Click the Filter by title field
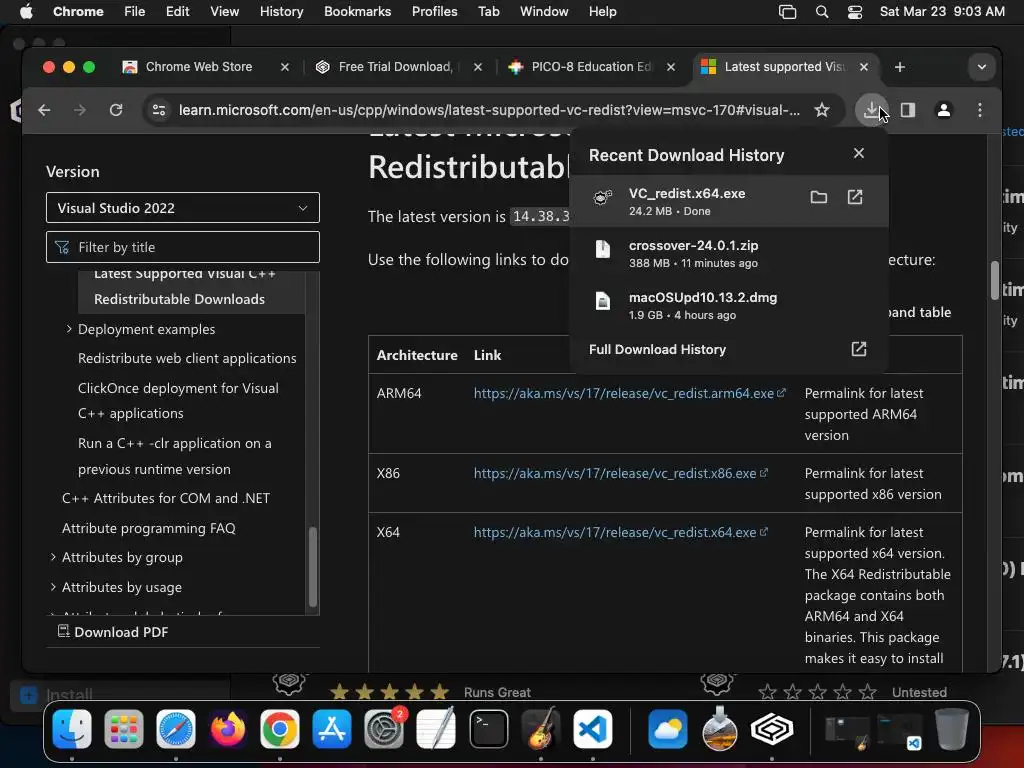The width and height of the screenshot is (1024, 768). pos(183,247)
